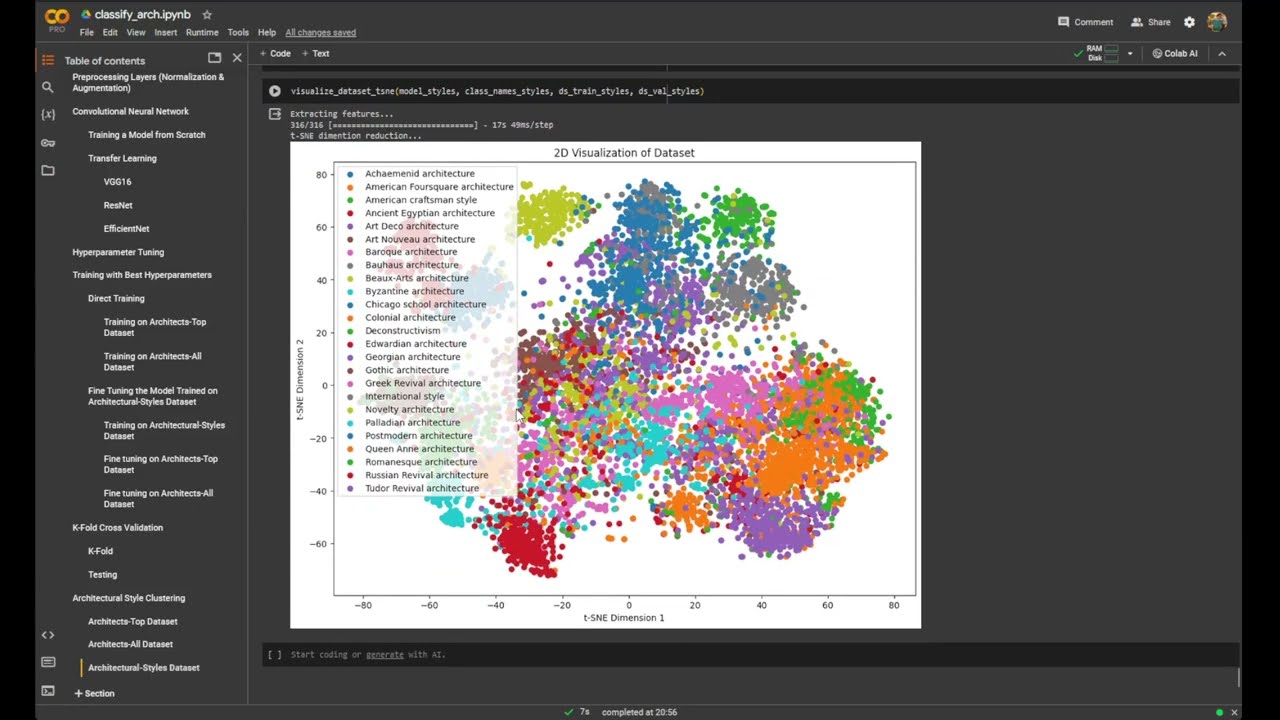Navigate to Transfer Learning section
1280x720 pixels.
coord(122,158)
